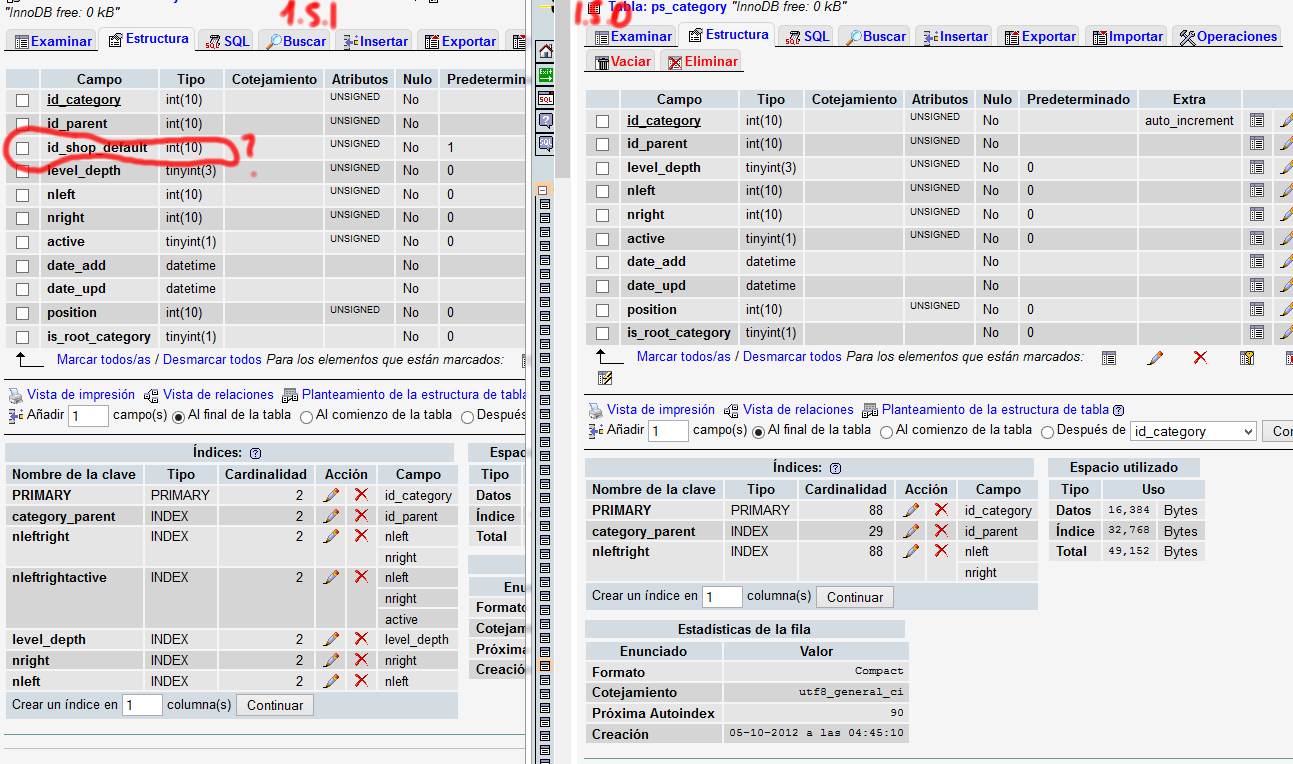This screenshot has height=764, width=1293.
Task: Browse distinct values for position in right panel
Action: 1257,309
